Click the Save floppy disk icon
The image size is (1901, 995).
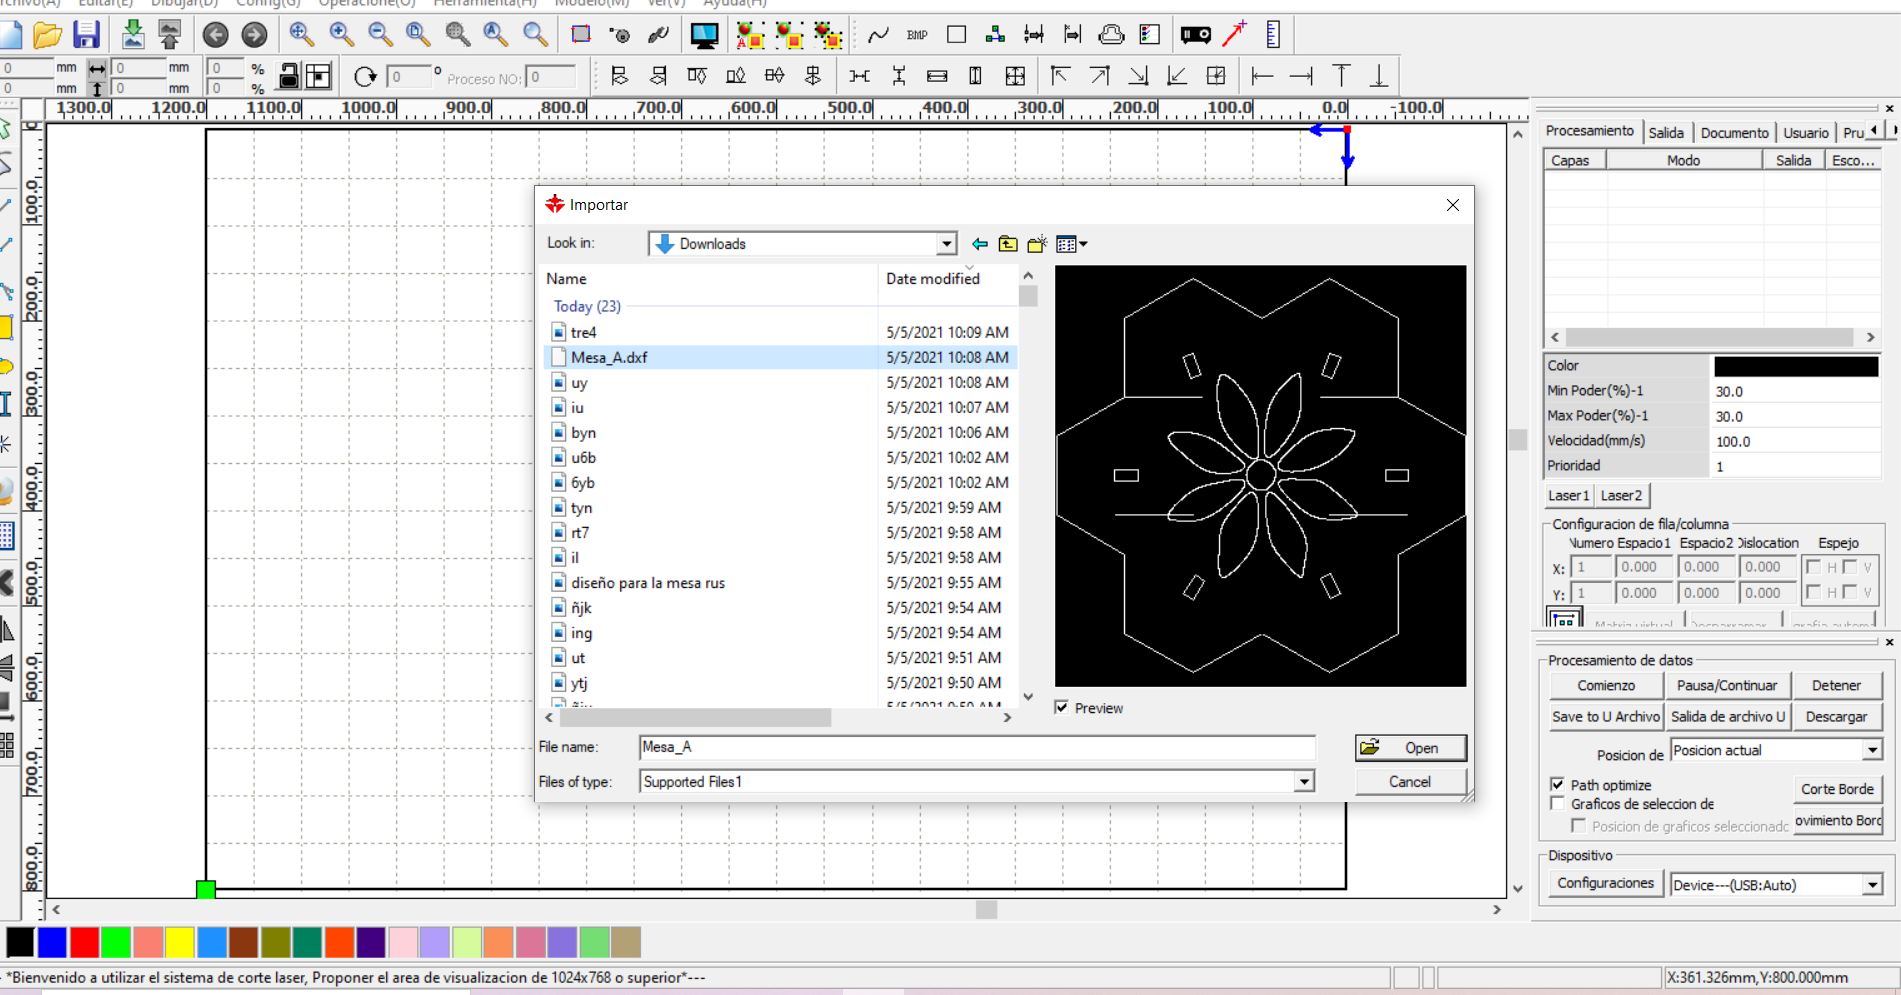tap(87, 35)
